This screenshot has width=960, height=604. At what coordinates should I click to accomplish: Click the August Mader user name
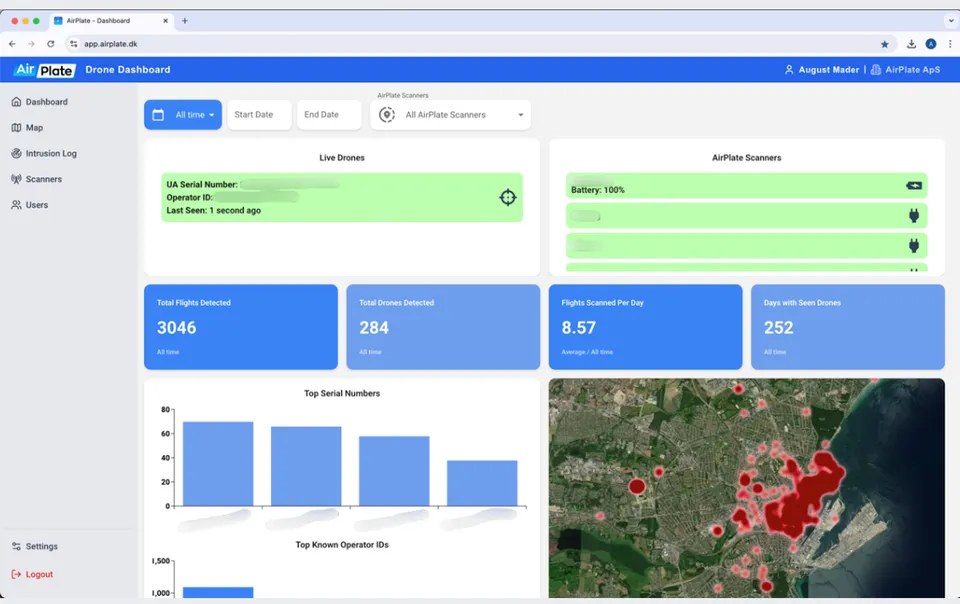tap(828, 70)
